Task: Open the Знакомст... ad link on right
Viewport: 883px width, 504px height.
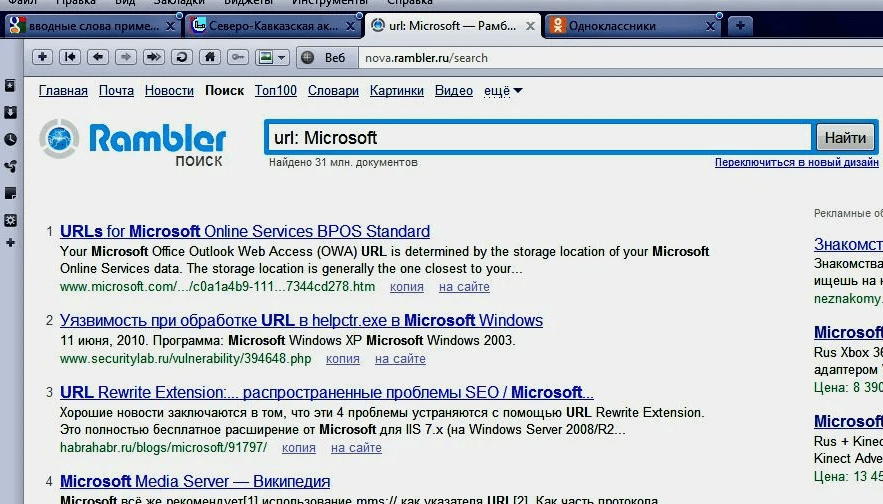Action: coord(848,244)
